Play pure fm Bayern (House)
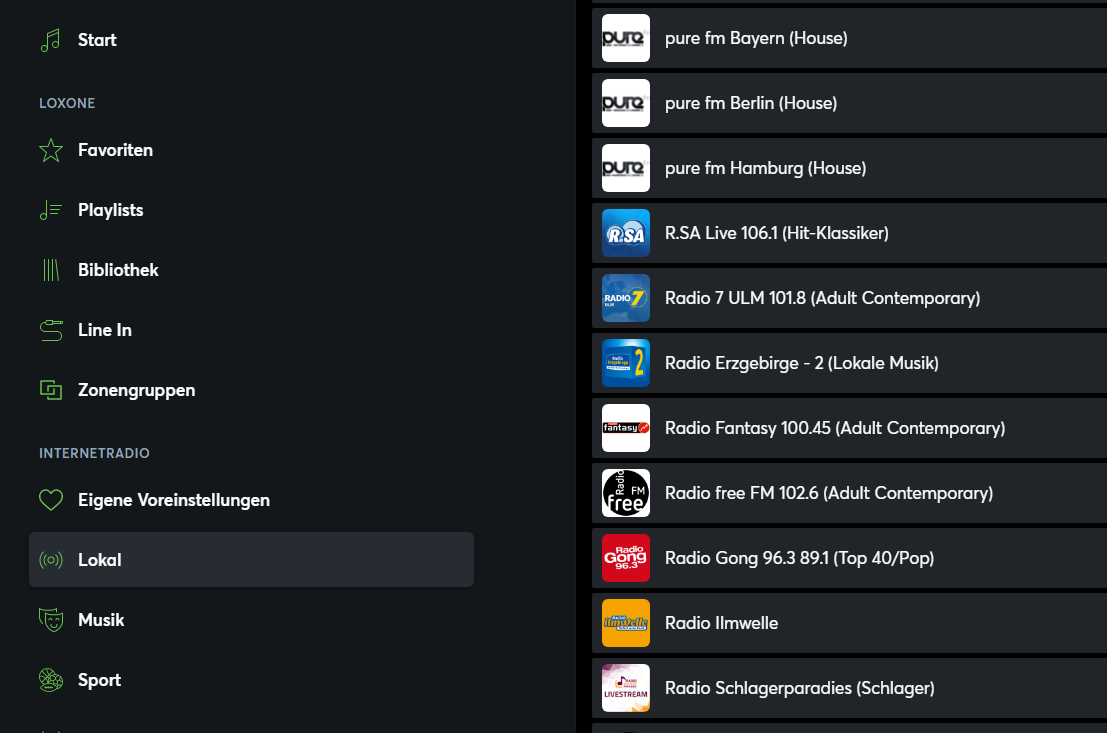The image size is (1107, 733). [849, 38]
